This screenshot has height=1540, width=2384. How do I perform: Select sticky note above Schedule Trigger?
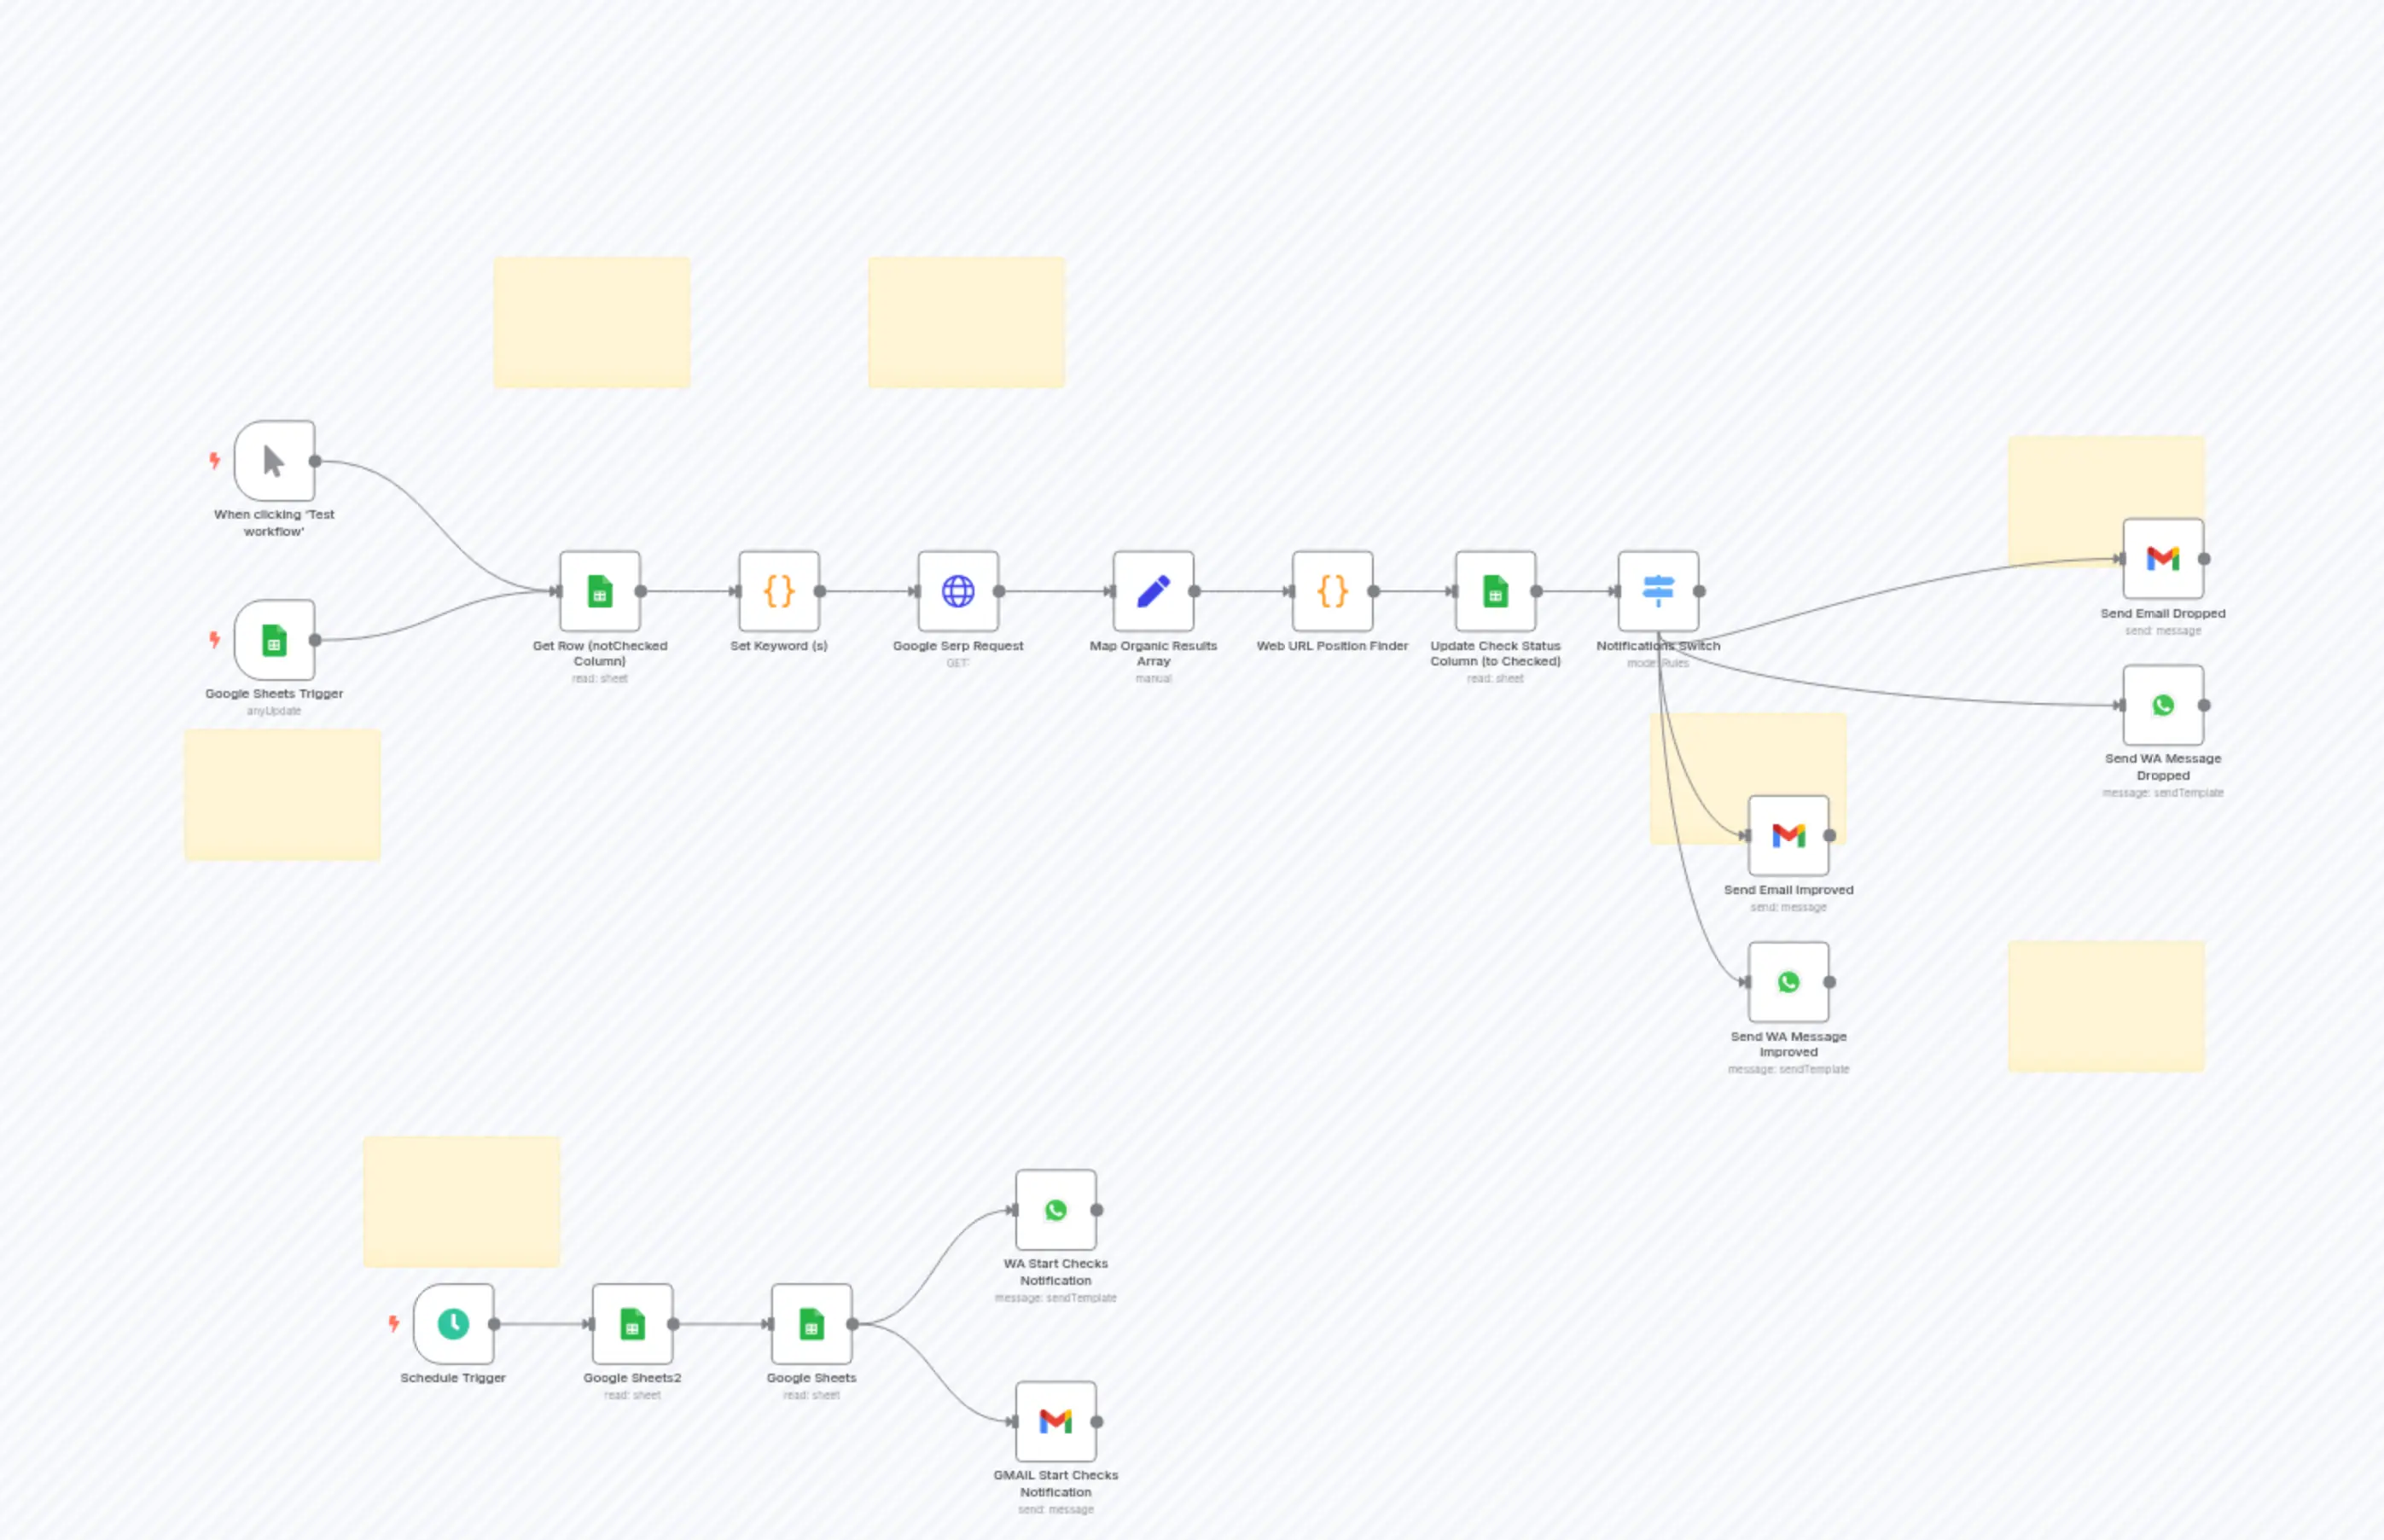[461, 1201]
